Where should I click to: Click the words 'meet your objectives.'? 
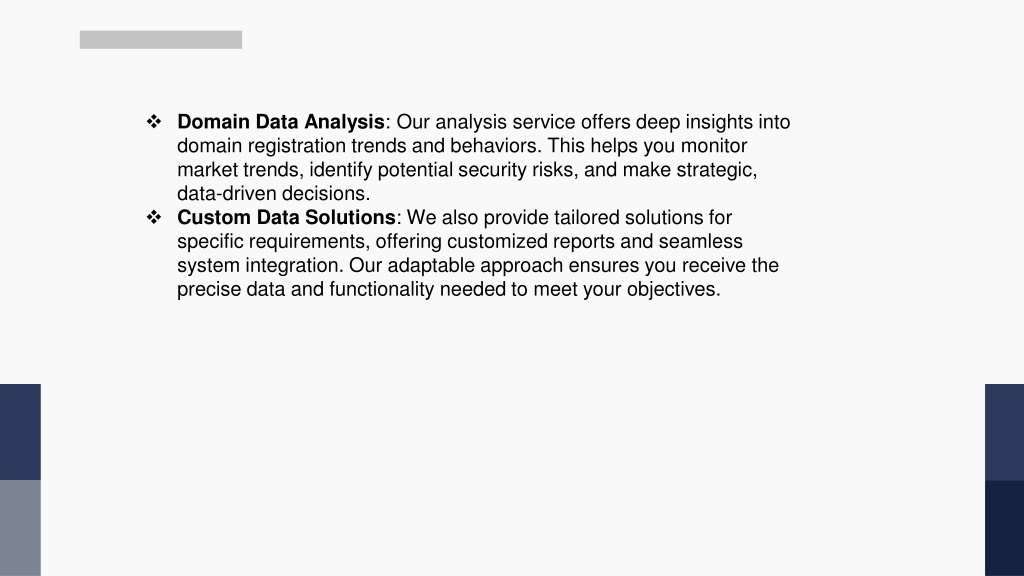[x=626, y=289]
